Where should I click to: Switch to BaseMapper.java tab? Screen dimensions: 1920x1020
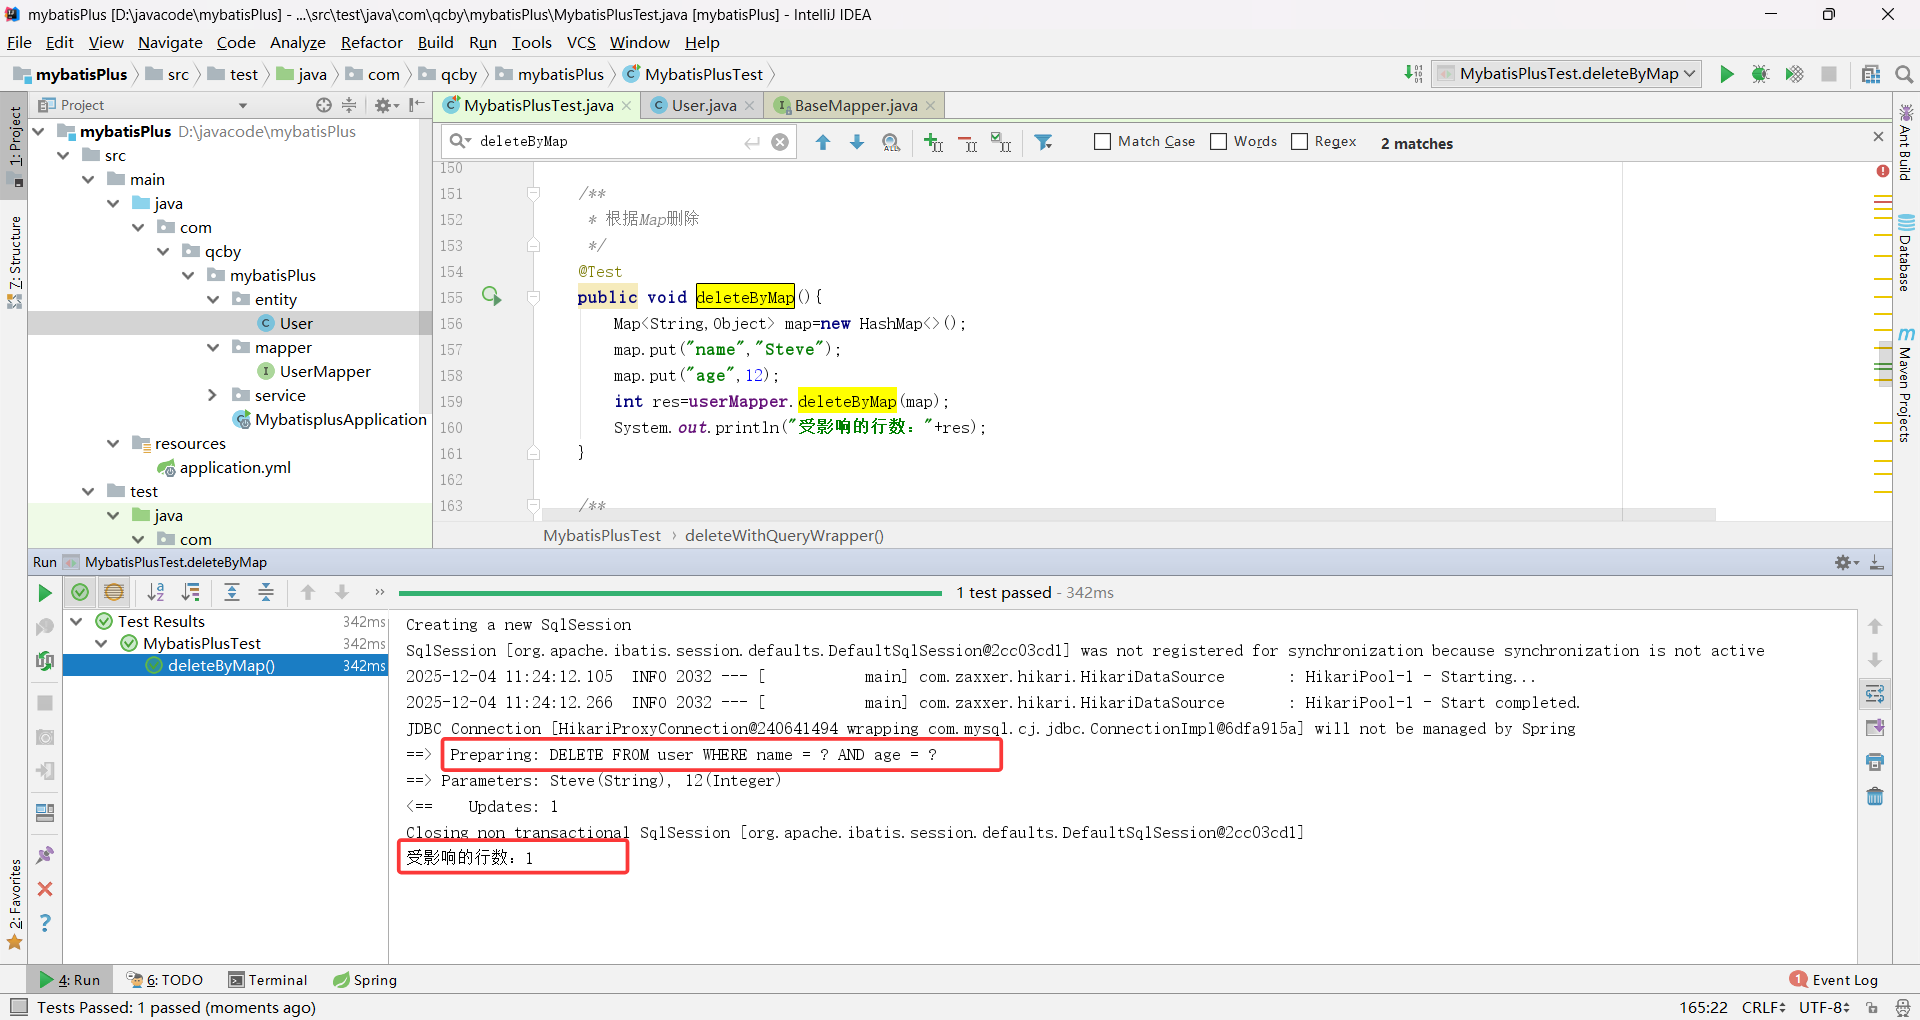(856, 105)
